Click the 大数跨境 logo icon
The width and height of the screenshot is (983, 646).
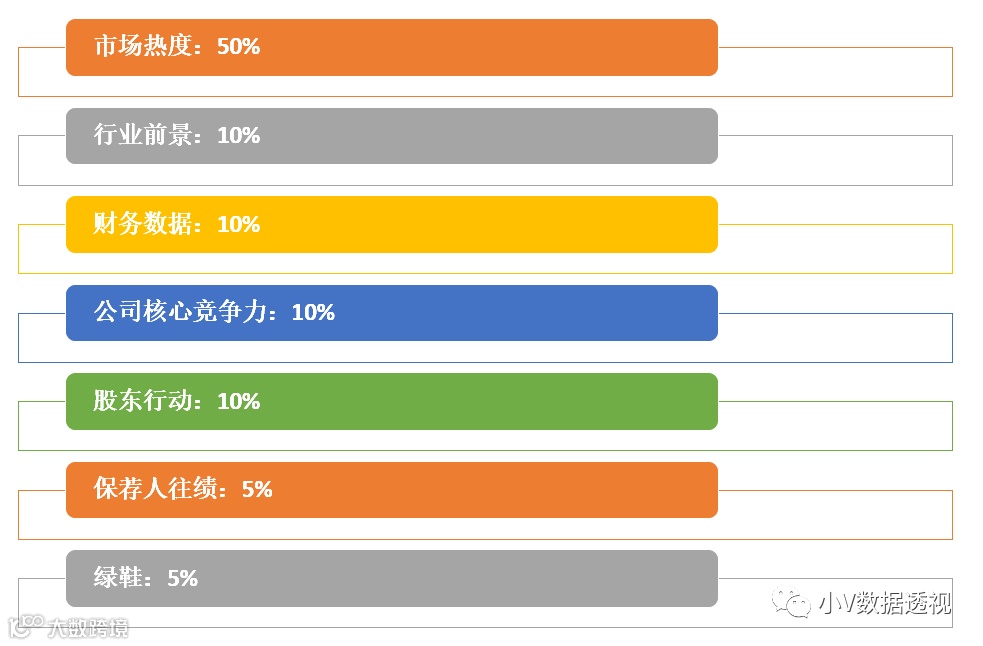(x=23, y=626)
